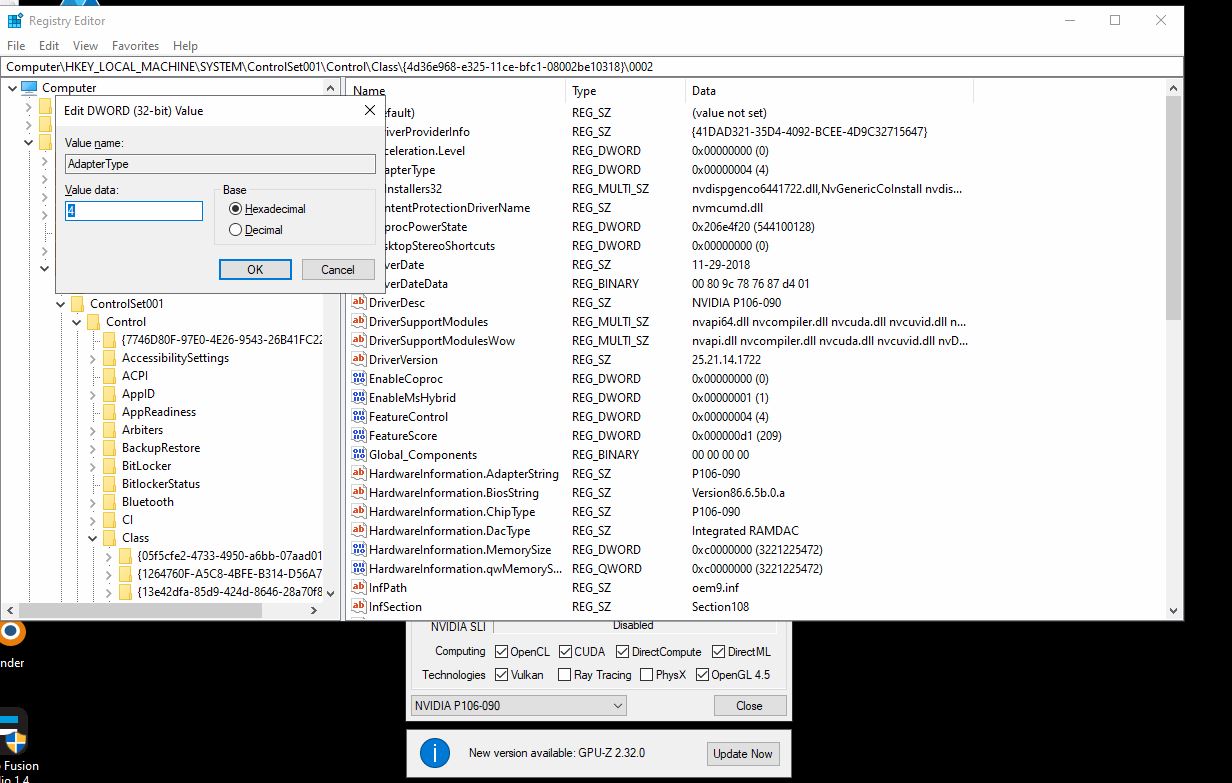This screenshot has height=783, width=1232.
Task: Toggle the Vulkan checkbox in GPU-Z
Action: (501, 675)
